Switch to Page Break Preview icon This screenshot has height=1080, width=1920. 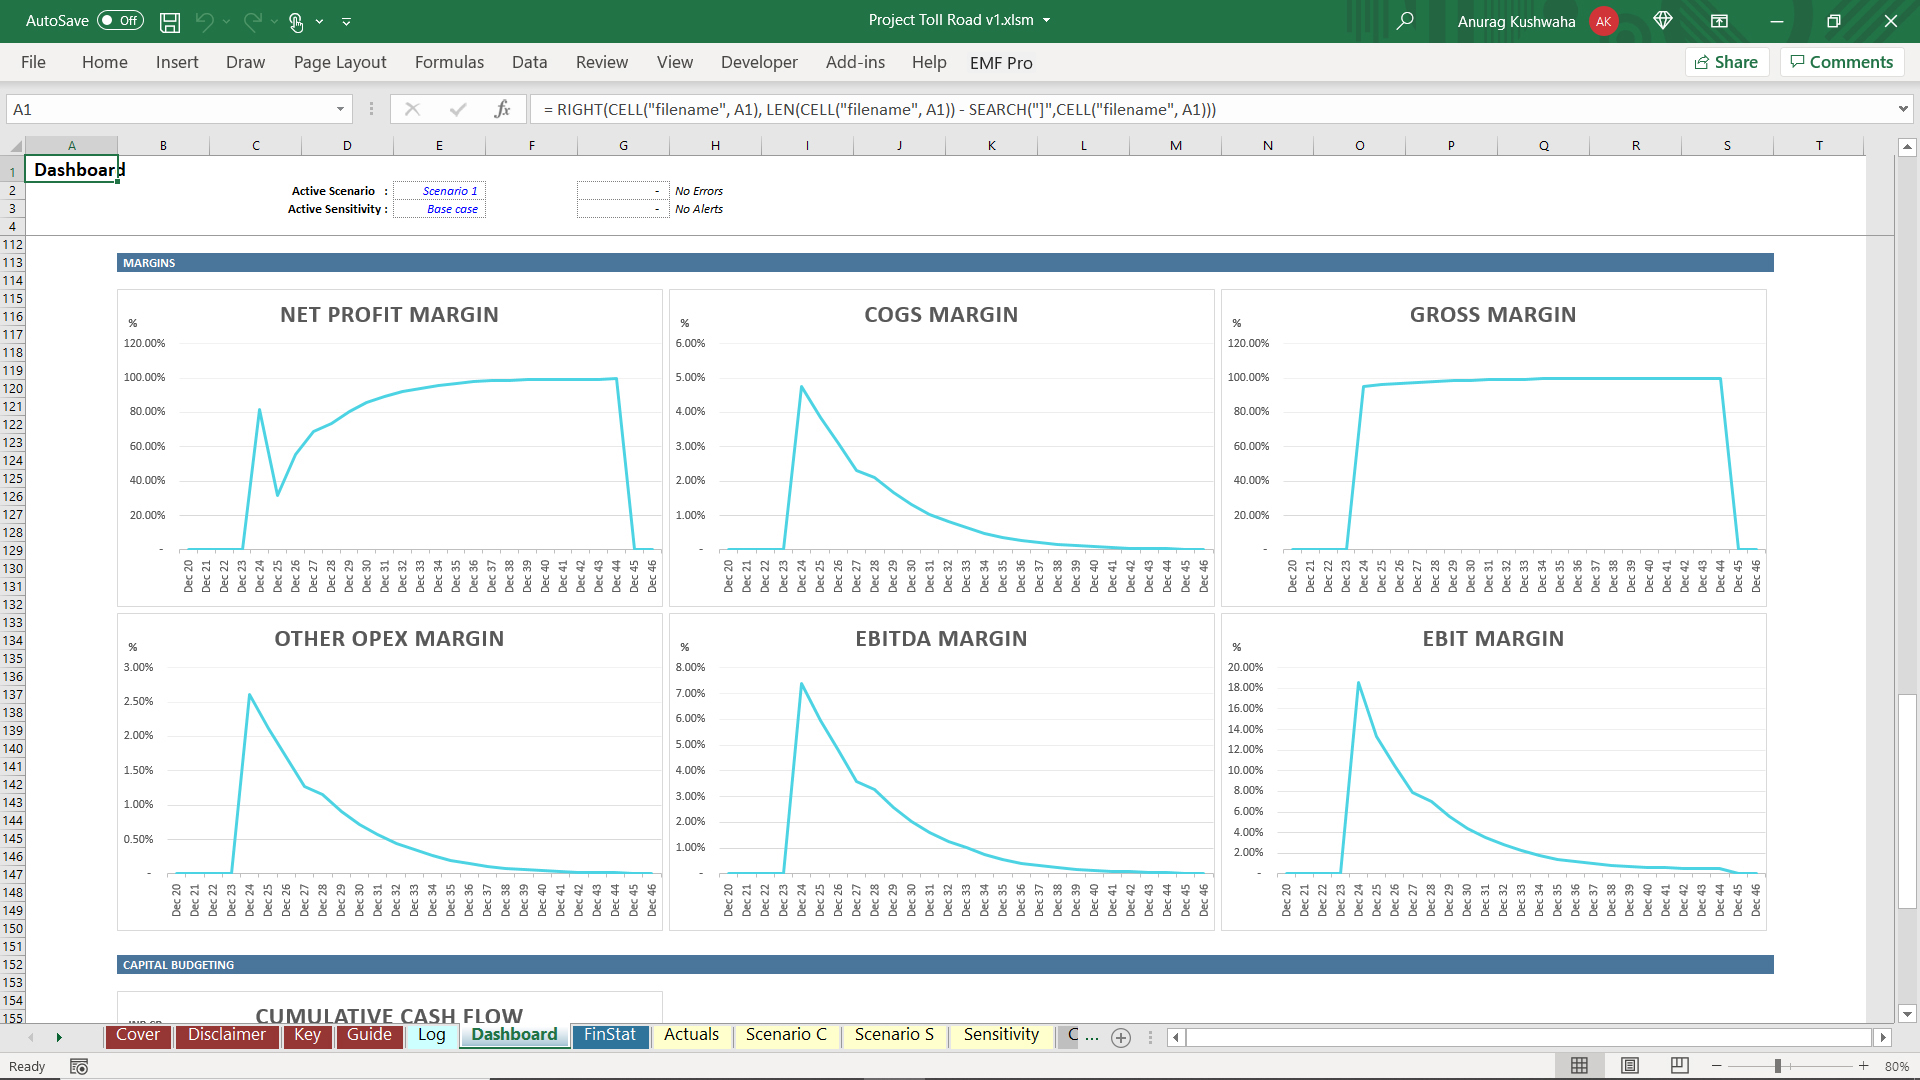(1680, 1066)
